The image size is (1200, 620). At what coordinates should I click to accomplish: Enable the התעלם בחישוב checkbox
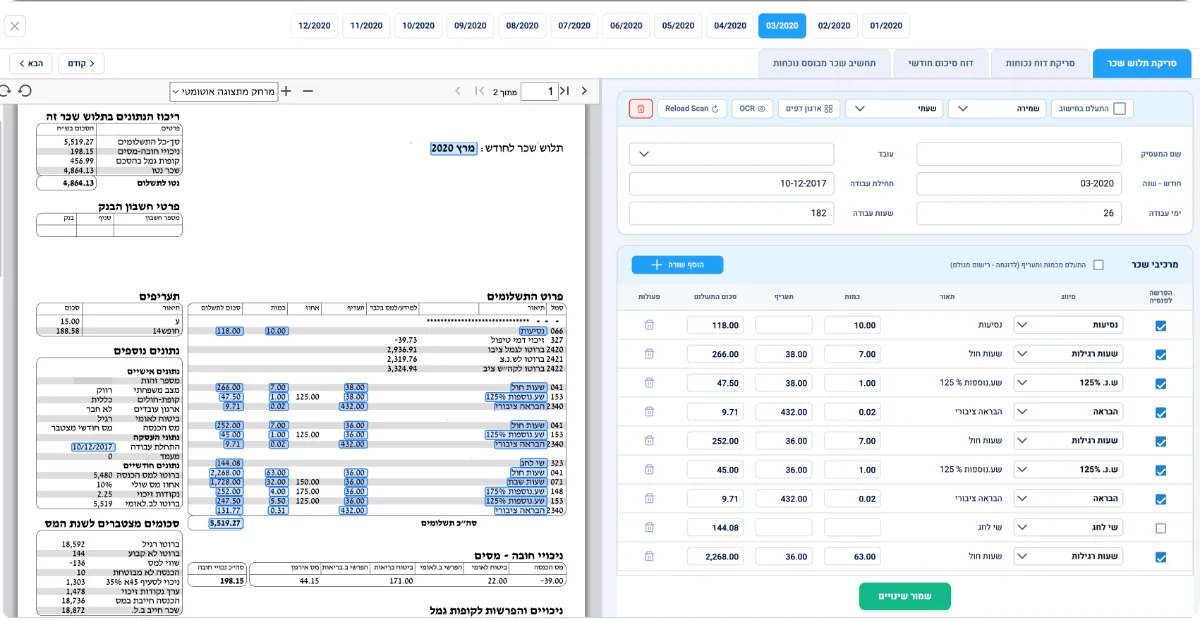[x=1119, y=108]
